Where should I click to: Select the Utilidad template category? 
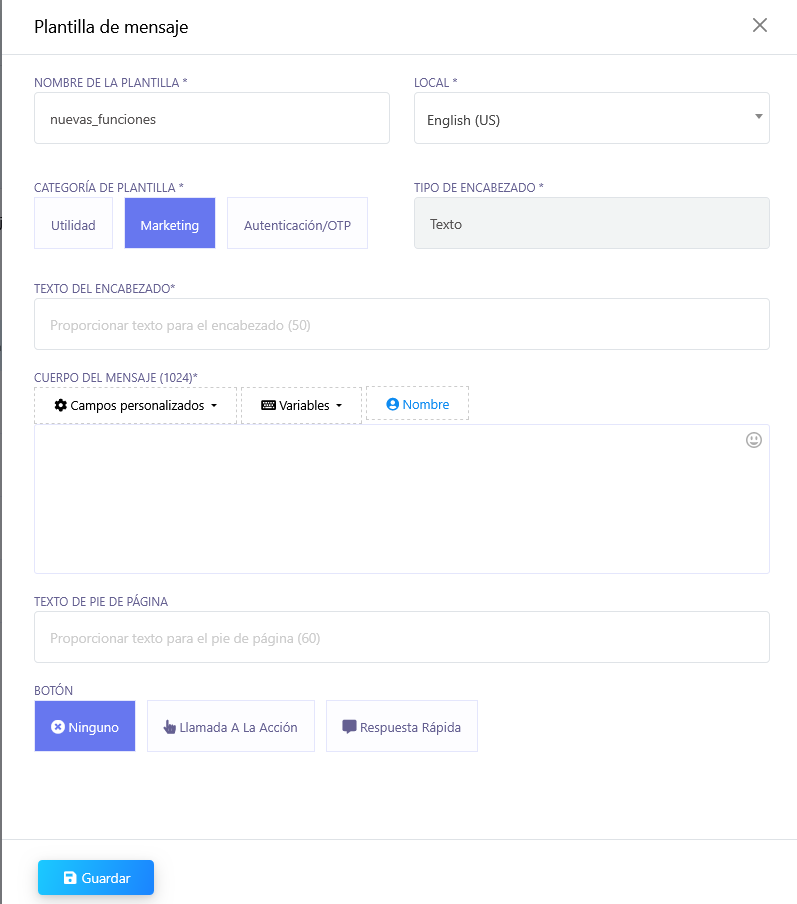click(x=73, y=224)
